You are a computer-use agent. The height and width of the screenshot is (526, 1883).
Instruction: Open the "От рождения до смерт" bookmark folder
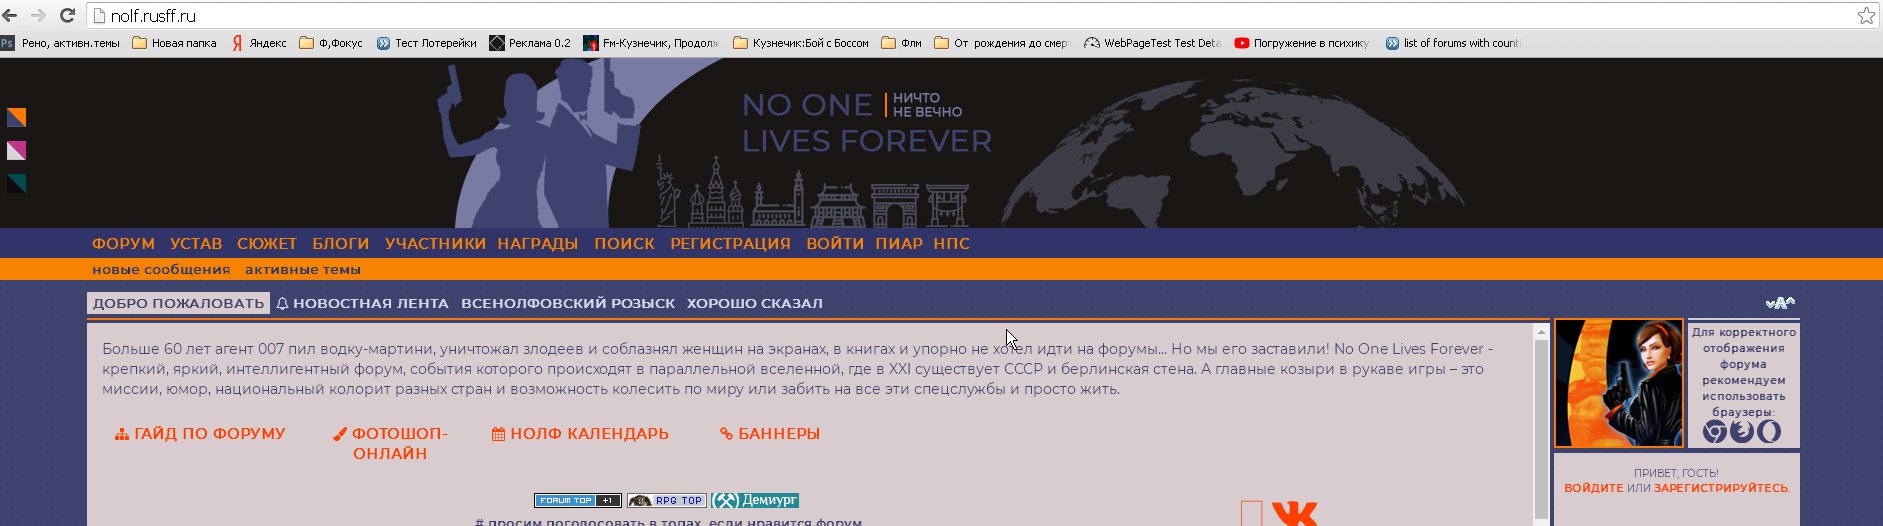click(1002, 43)
